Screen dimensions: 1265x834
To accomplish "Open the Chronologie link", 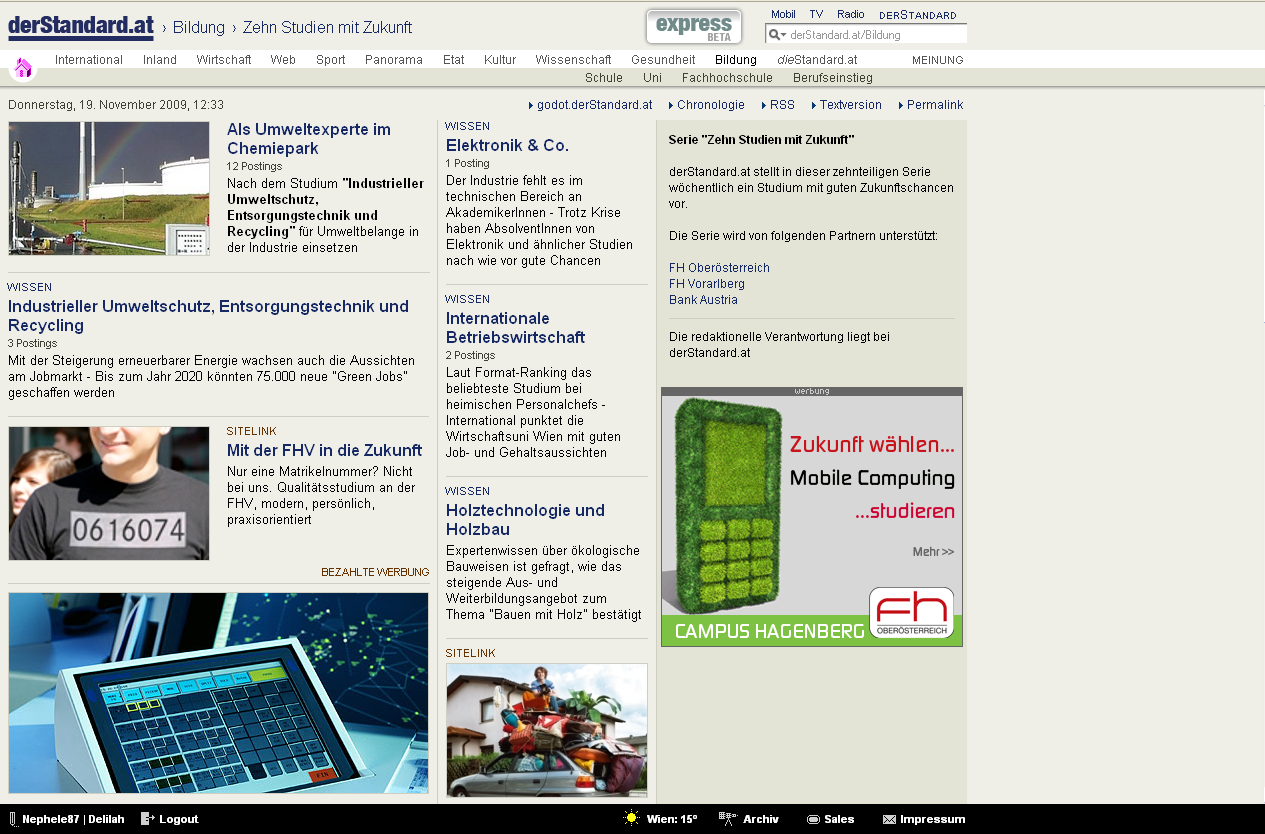I will click(711, 105).
